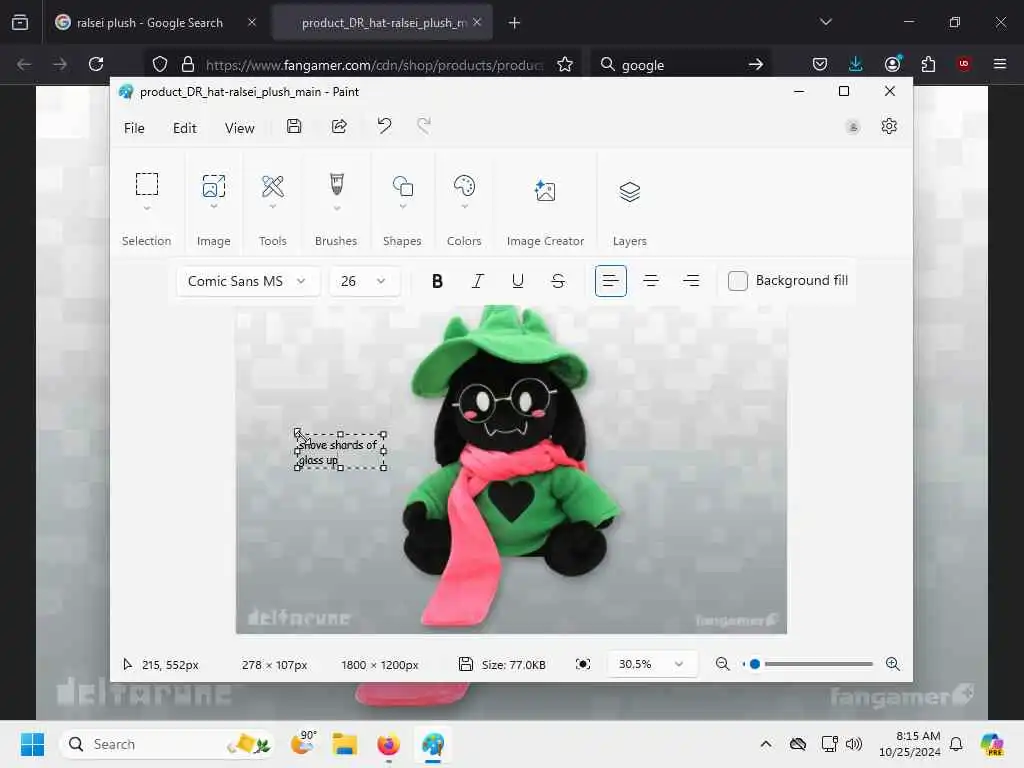Screen dimensions: 1024x768
Task: Undo the last action in Paint
Action: click(x=384, y=125)
